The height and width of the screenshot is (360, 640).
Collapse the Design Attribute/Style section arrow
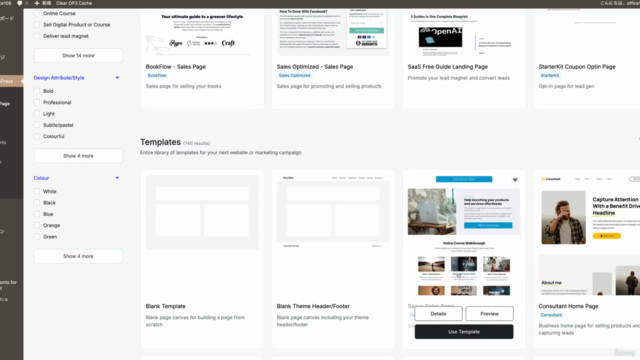[117, 78]
